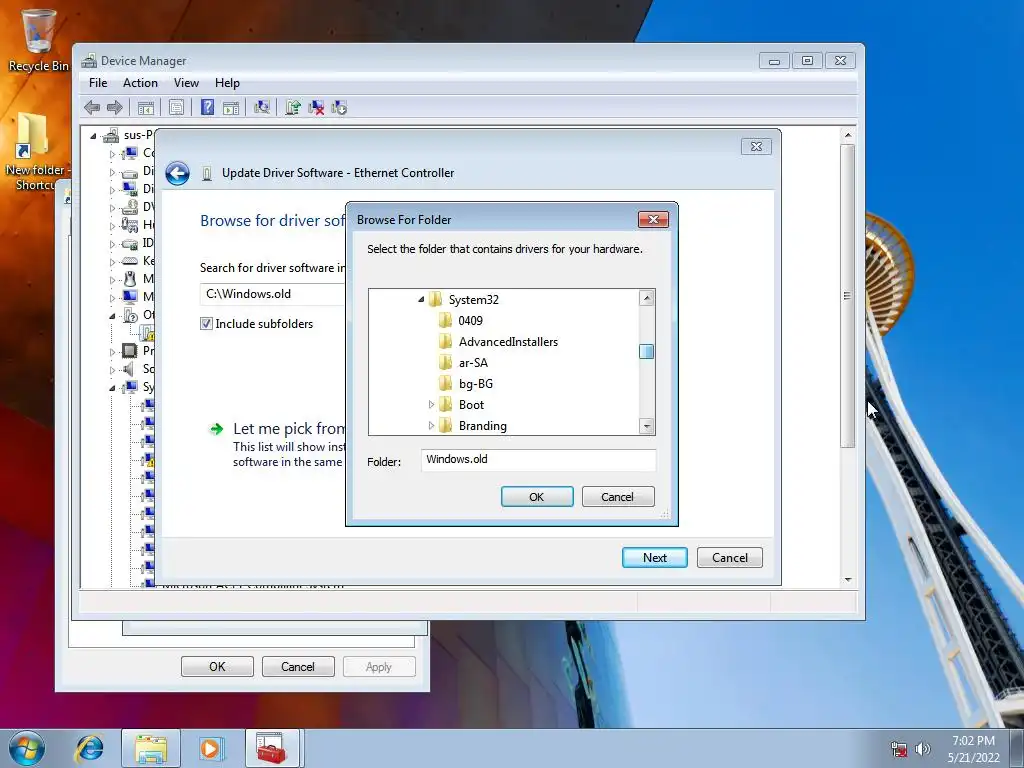Image resolution: width=1024 pixels, height=768 pixels.
Task: Collapse the root computer node in Device Manager
Action: [x=93, y=136]
